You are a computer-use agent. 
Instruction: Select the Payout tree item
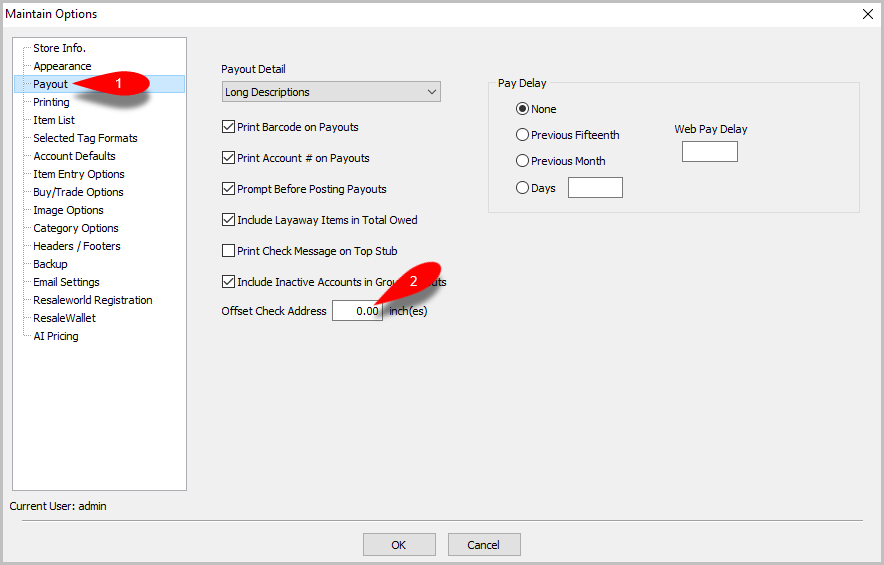(x=50, y=84)
